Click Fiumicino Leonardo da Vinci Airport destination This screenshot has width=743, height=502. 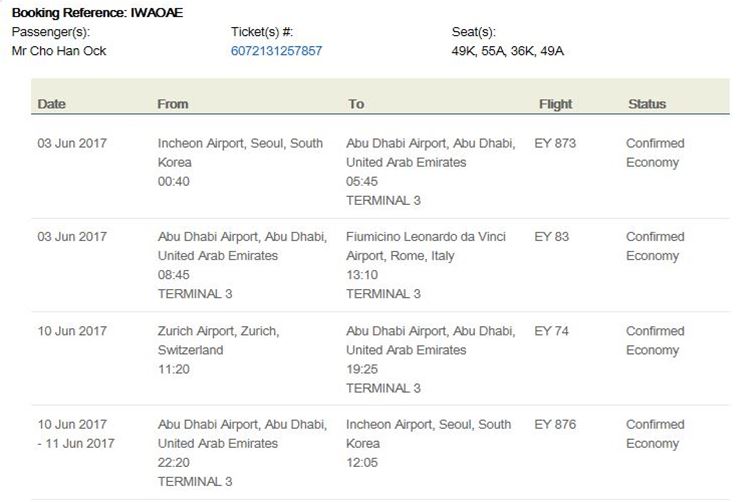point(426,246)
